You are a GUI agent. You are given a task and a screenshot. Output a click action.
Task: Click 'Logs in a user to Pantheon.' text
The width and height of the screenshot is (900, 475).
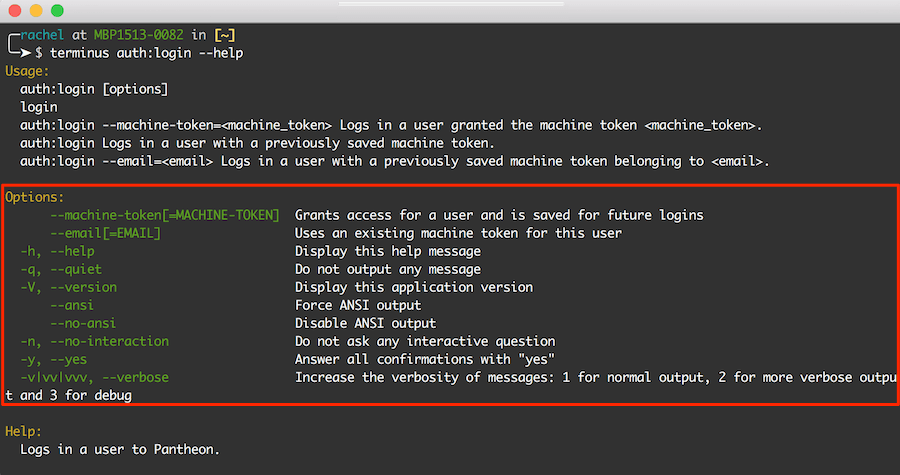click(120, 449)
